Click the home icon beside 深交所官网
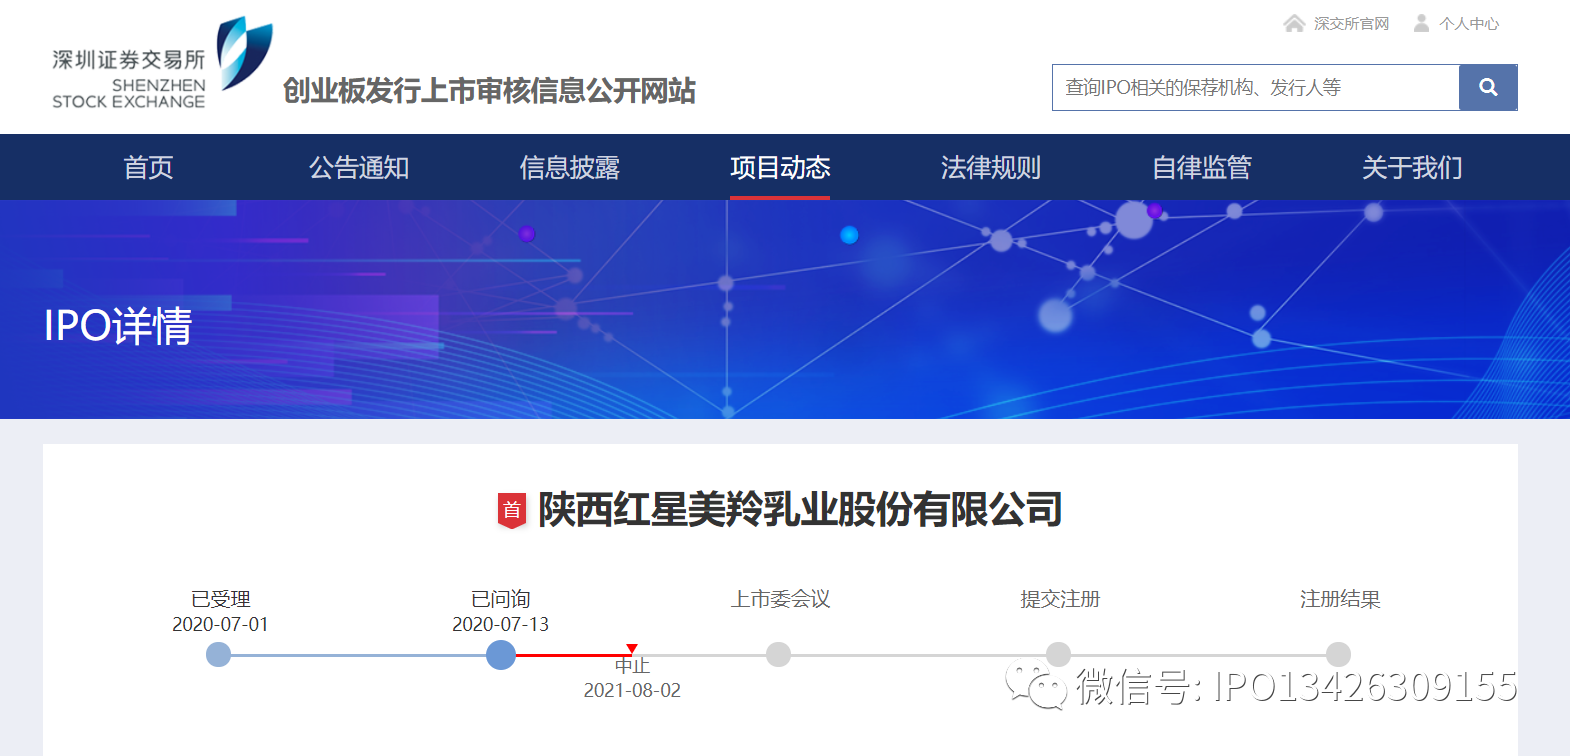Viewport: 1570px width, 756px height. pyautogui.click(x=1294, y=23)
